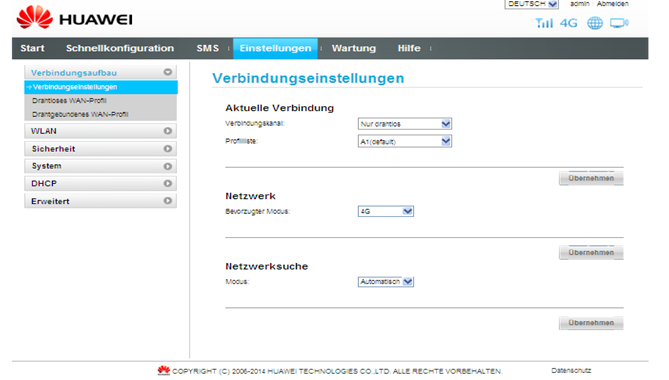Select Verbindungseinstellungen in the sidebar
Screen dimensions: 669x380
[x=101, y=87]
